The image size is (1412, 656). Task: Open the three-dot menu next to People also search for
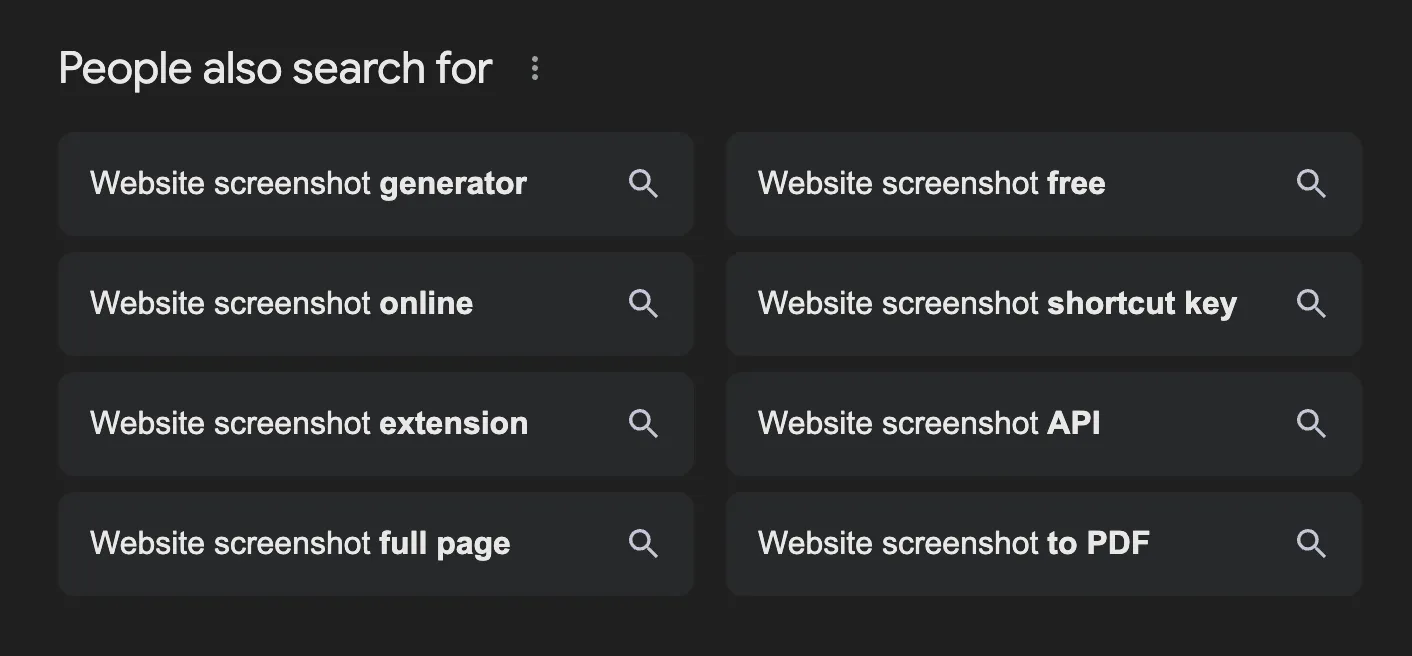(x=536, y=68)
